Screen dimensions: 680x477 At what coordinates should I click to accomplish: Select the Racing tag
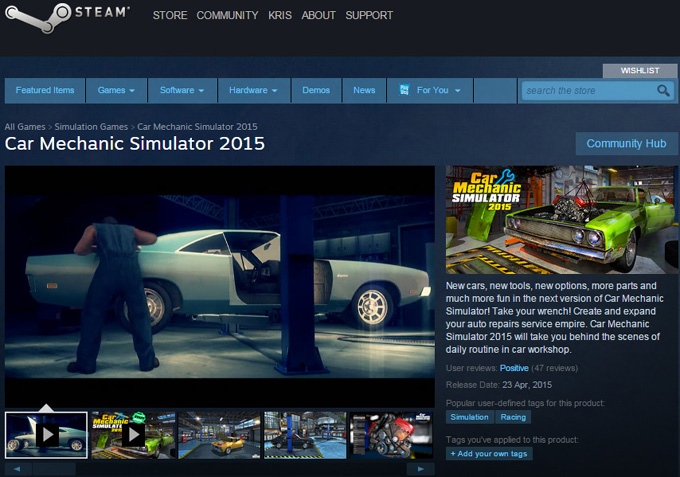pyautogui.click(x=513, y=417)
